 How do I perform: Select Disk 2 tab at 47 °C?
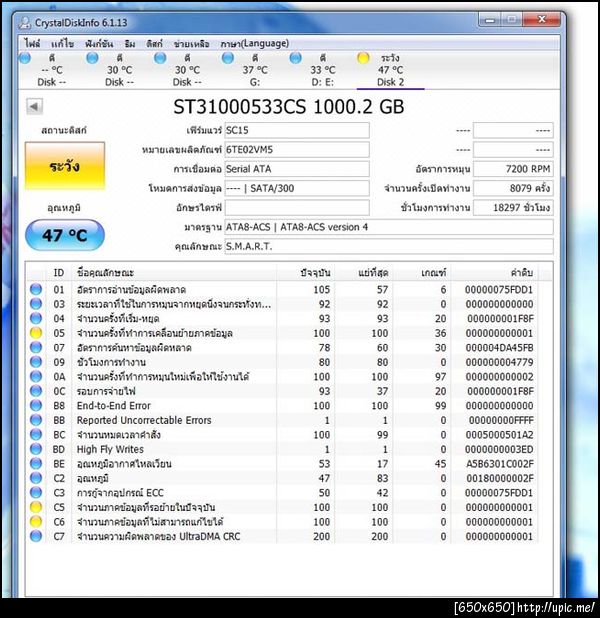pos(390,70)
